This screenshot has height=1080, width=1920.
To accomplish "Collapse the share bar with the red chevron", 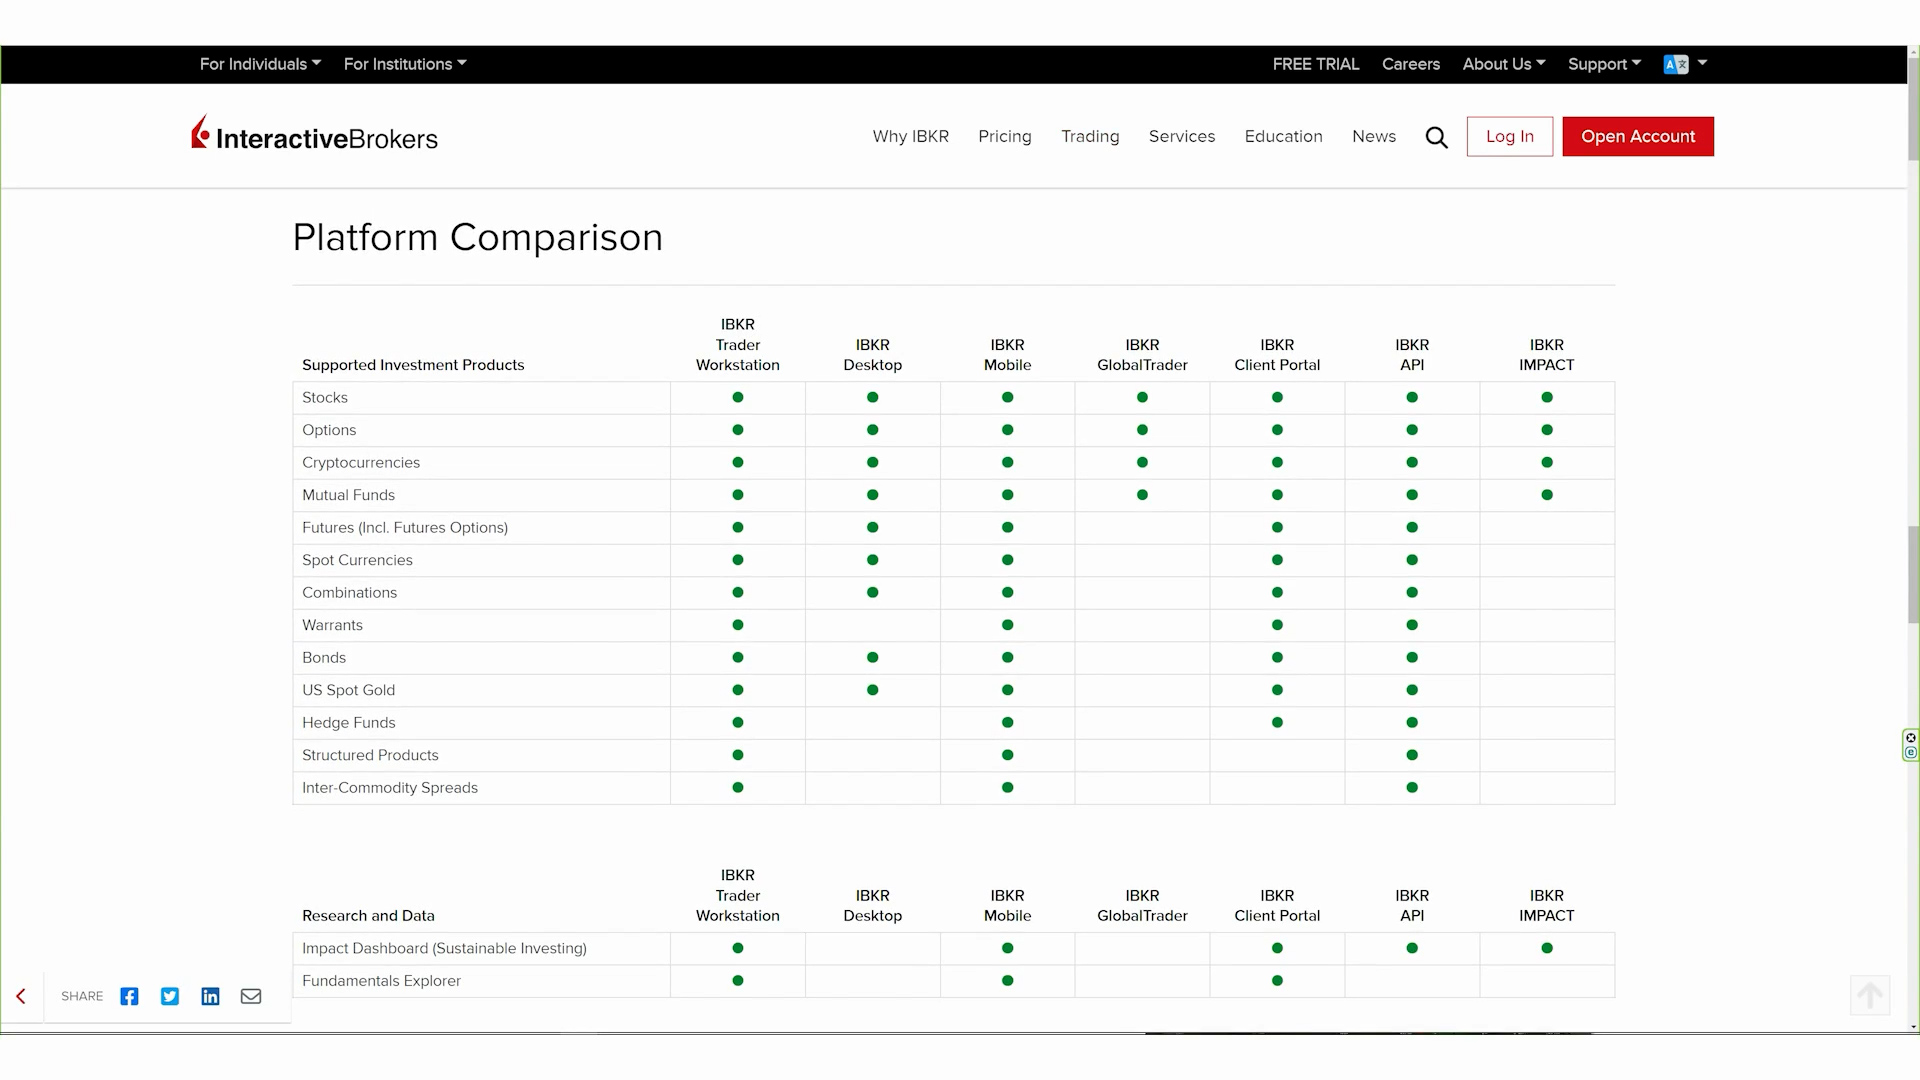I will [x=21, y=996].
